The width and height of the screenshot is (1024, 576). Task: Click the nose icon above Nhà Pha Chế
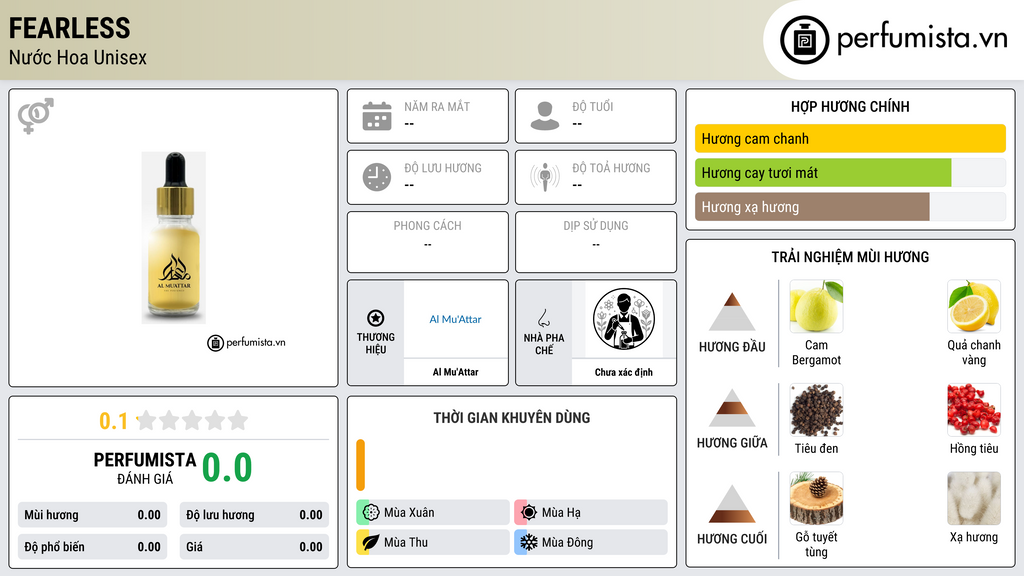pyautogui.click(x=543, y=318)
